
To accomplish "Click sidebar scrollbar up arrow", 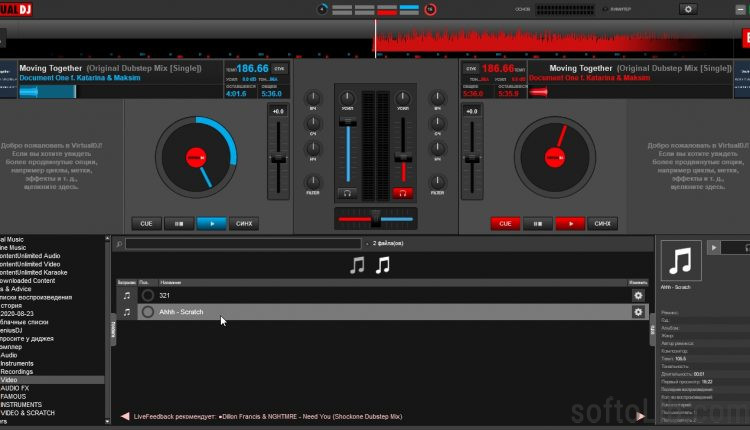I will [x=107, y=238].
